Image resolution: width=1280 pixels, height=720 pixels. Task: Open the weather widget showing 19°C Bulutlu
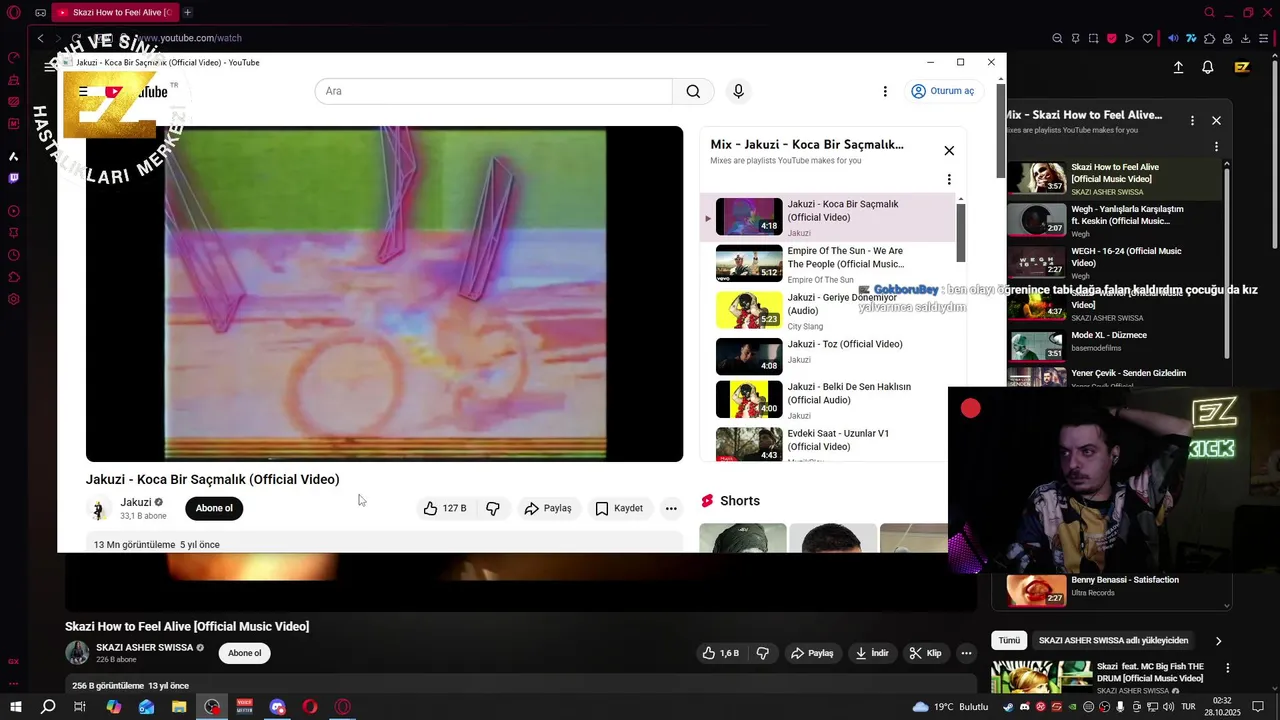(951, 707)
